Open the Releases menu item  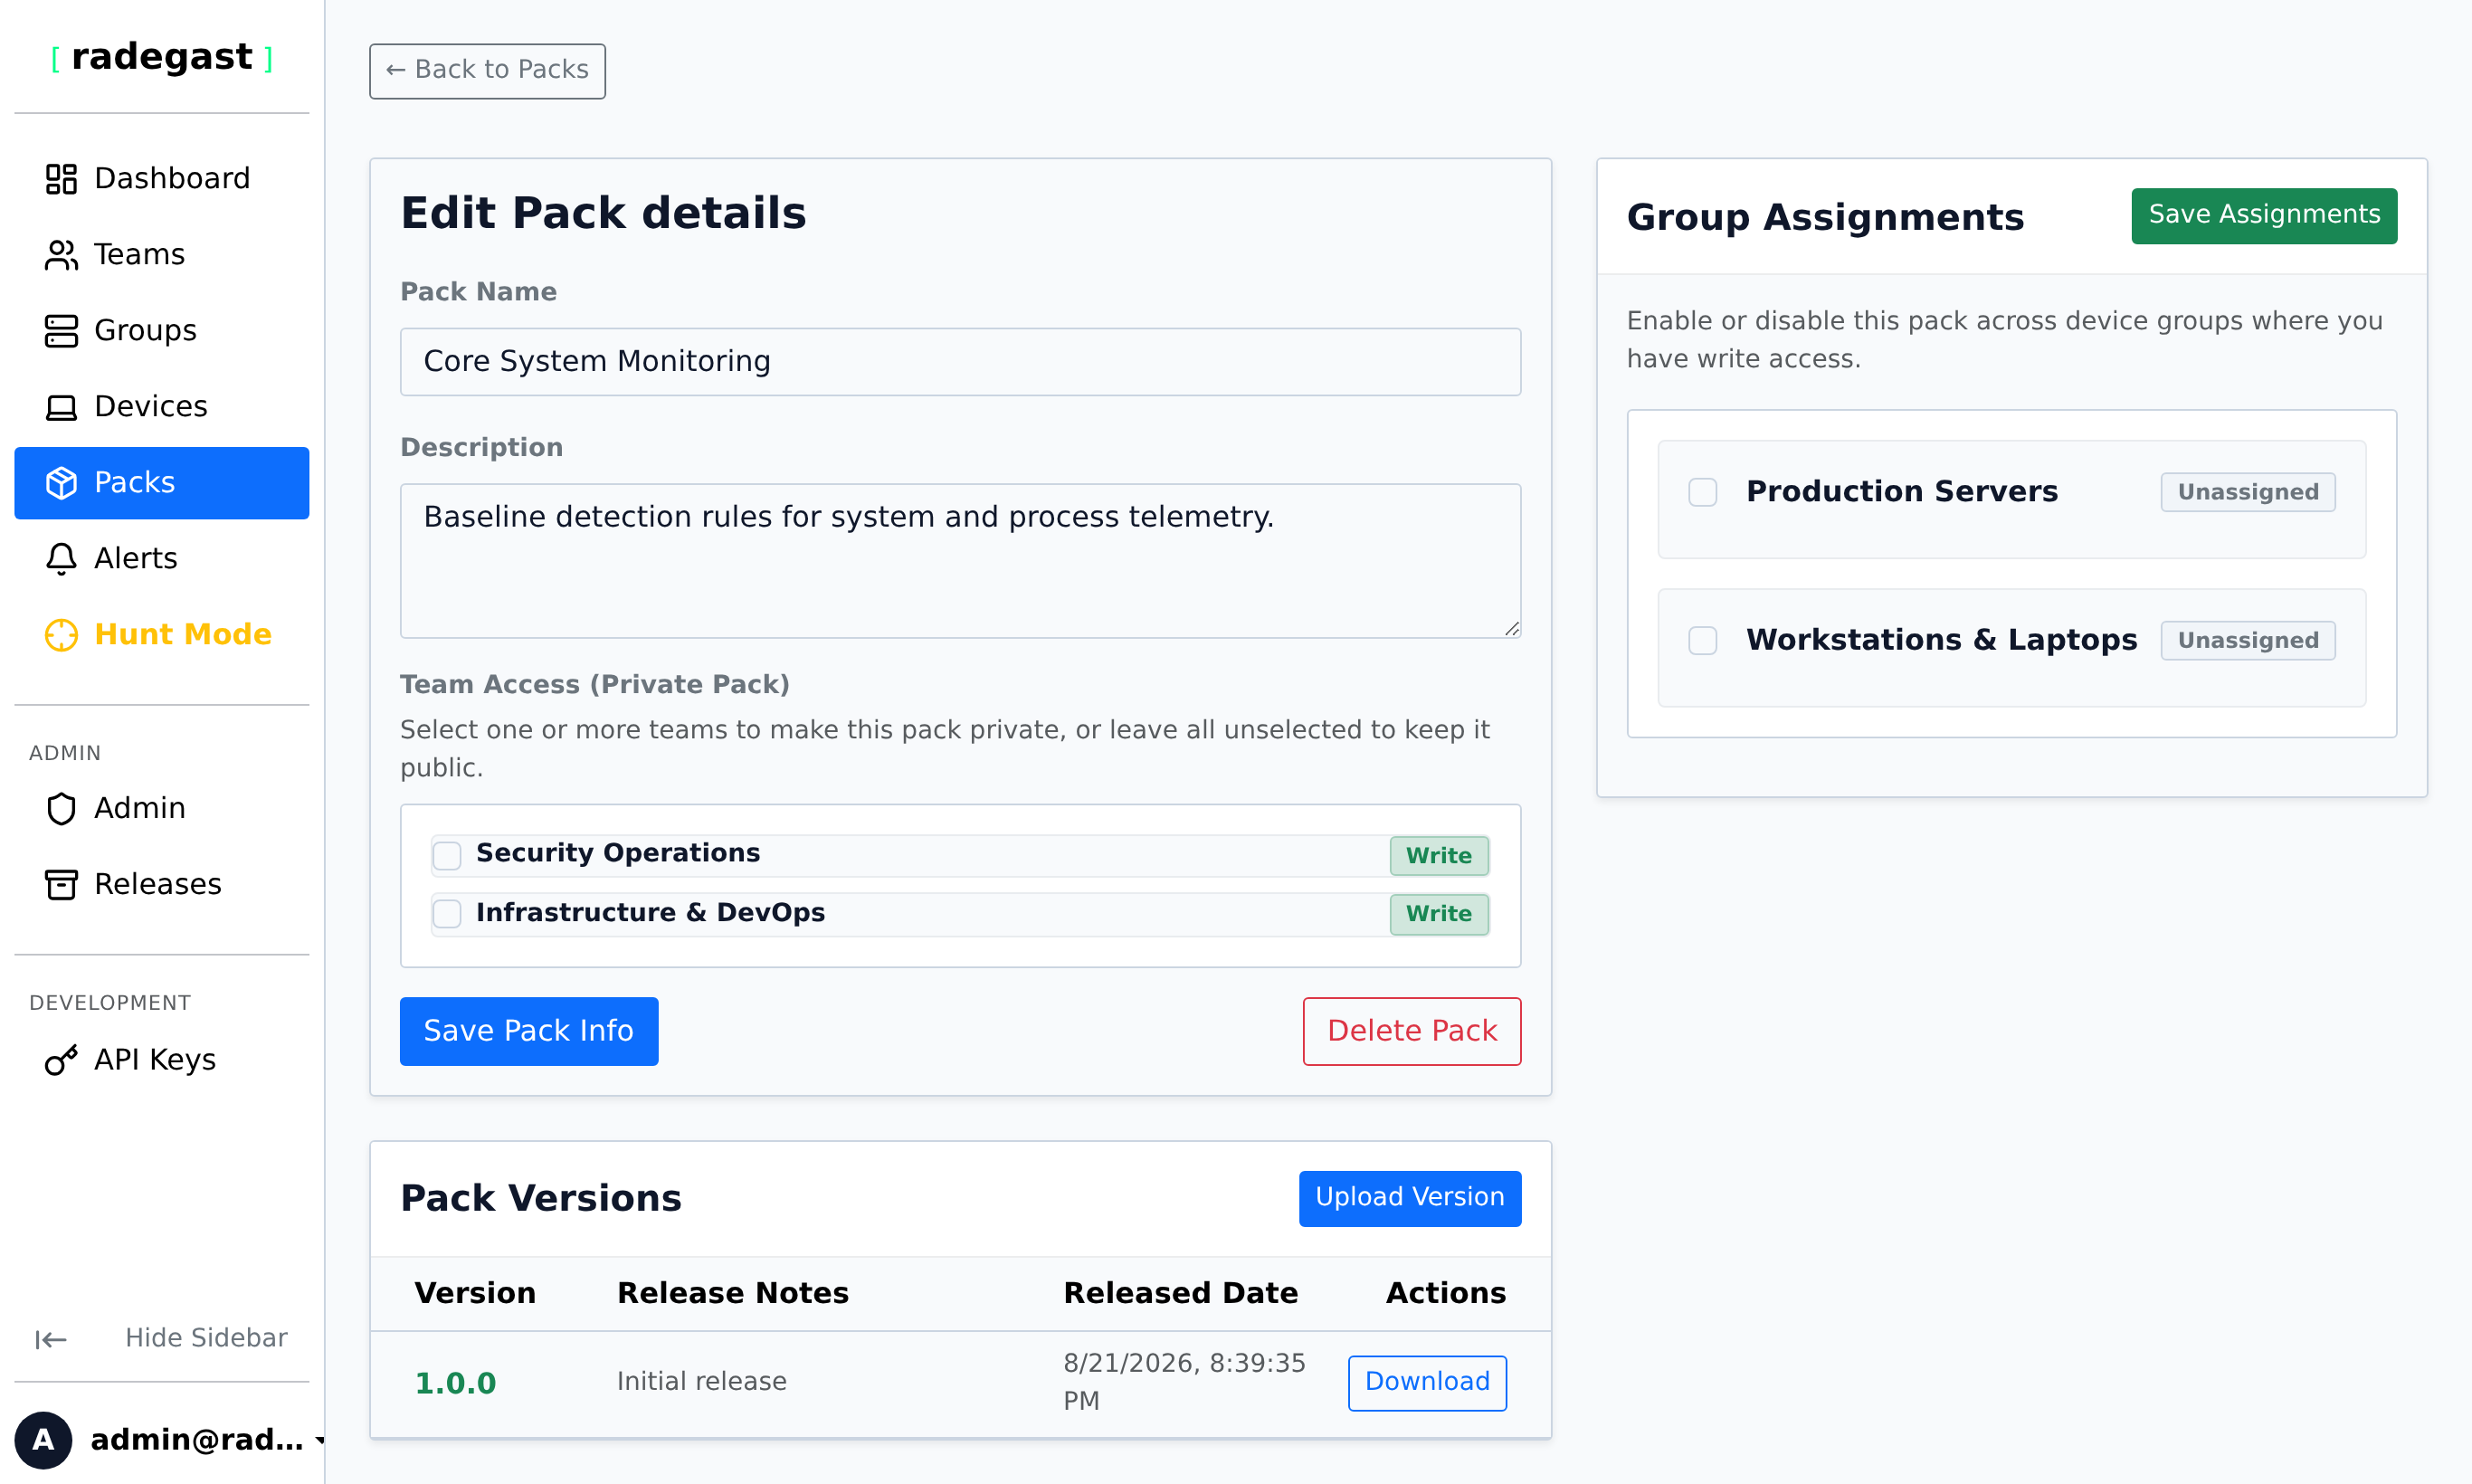[x=162, y=884]
